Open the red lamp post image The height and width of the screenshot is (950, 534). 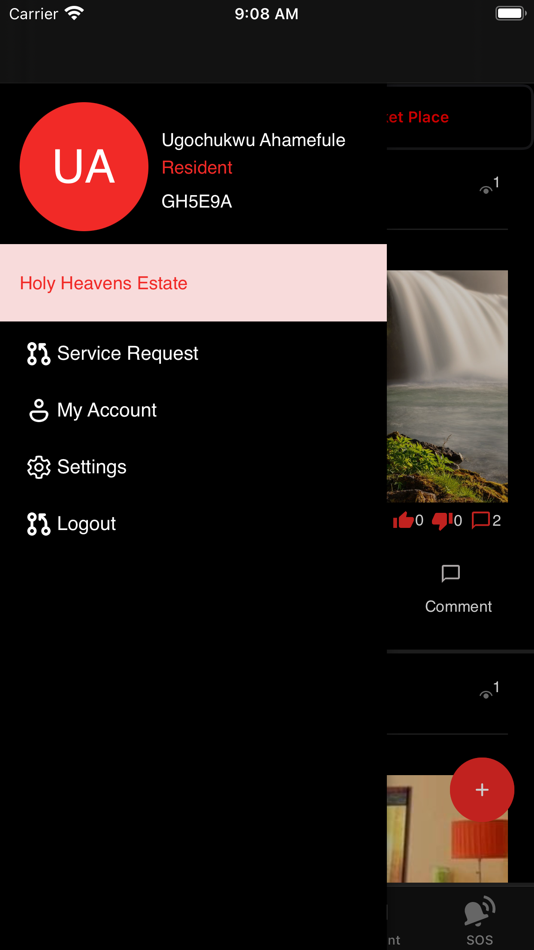pos(447,829)
